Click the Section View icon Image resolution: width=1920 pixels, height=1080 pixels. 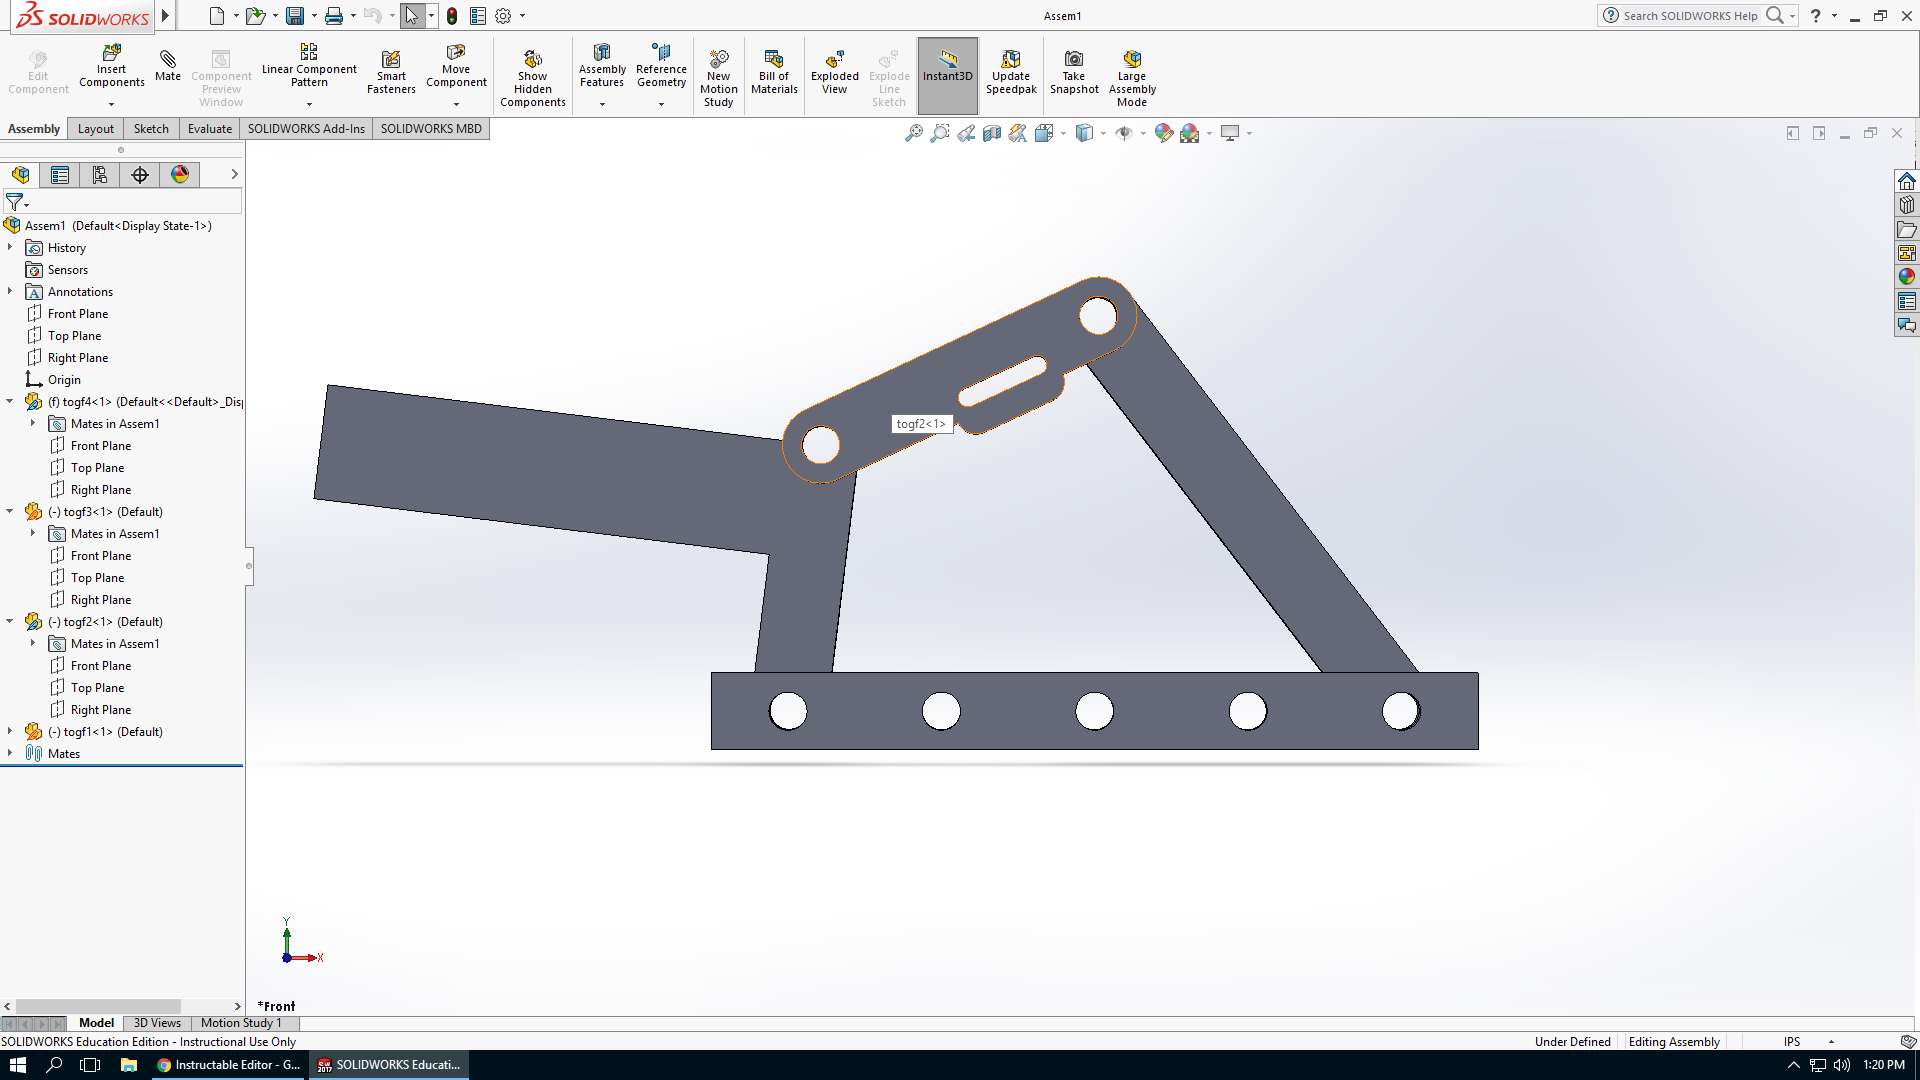pyautogui.click(x=991, y=133)
